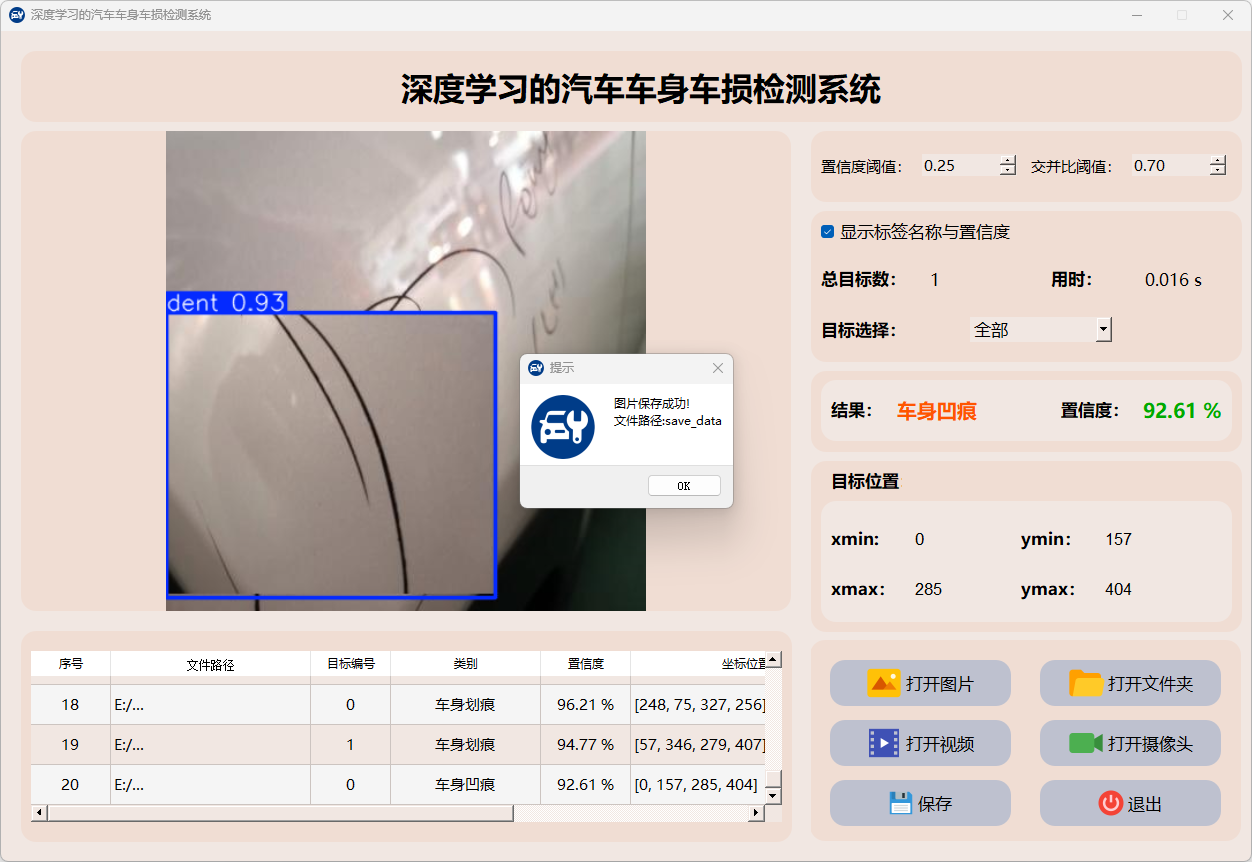
Task: Click the horizontal scrollbar right arrow in table
Action: coord(756,813)
